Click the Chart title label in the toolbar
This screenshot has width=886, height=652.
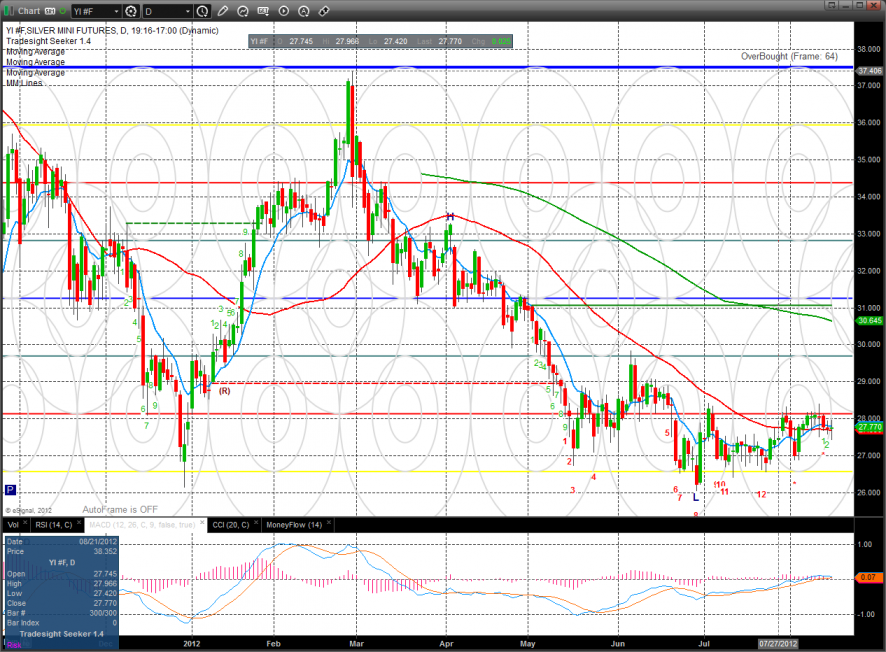pyautogui.click(x=29, y=11)
